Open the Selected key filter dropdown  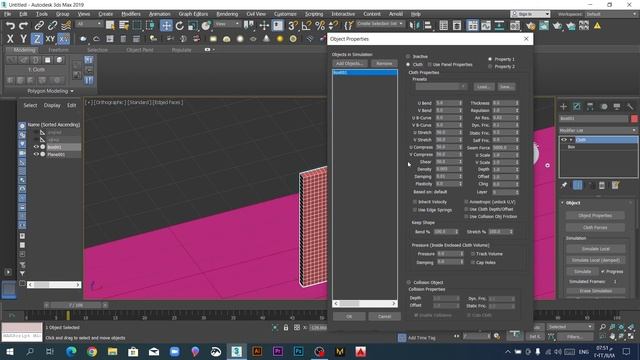570,327
